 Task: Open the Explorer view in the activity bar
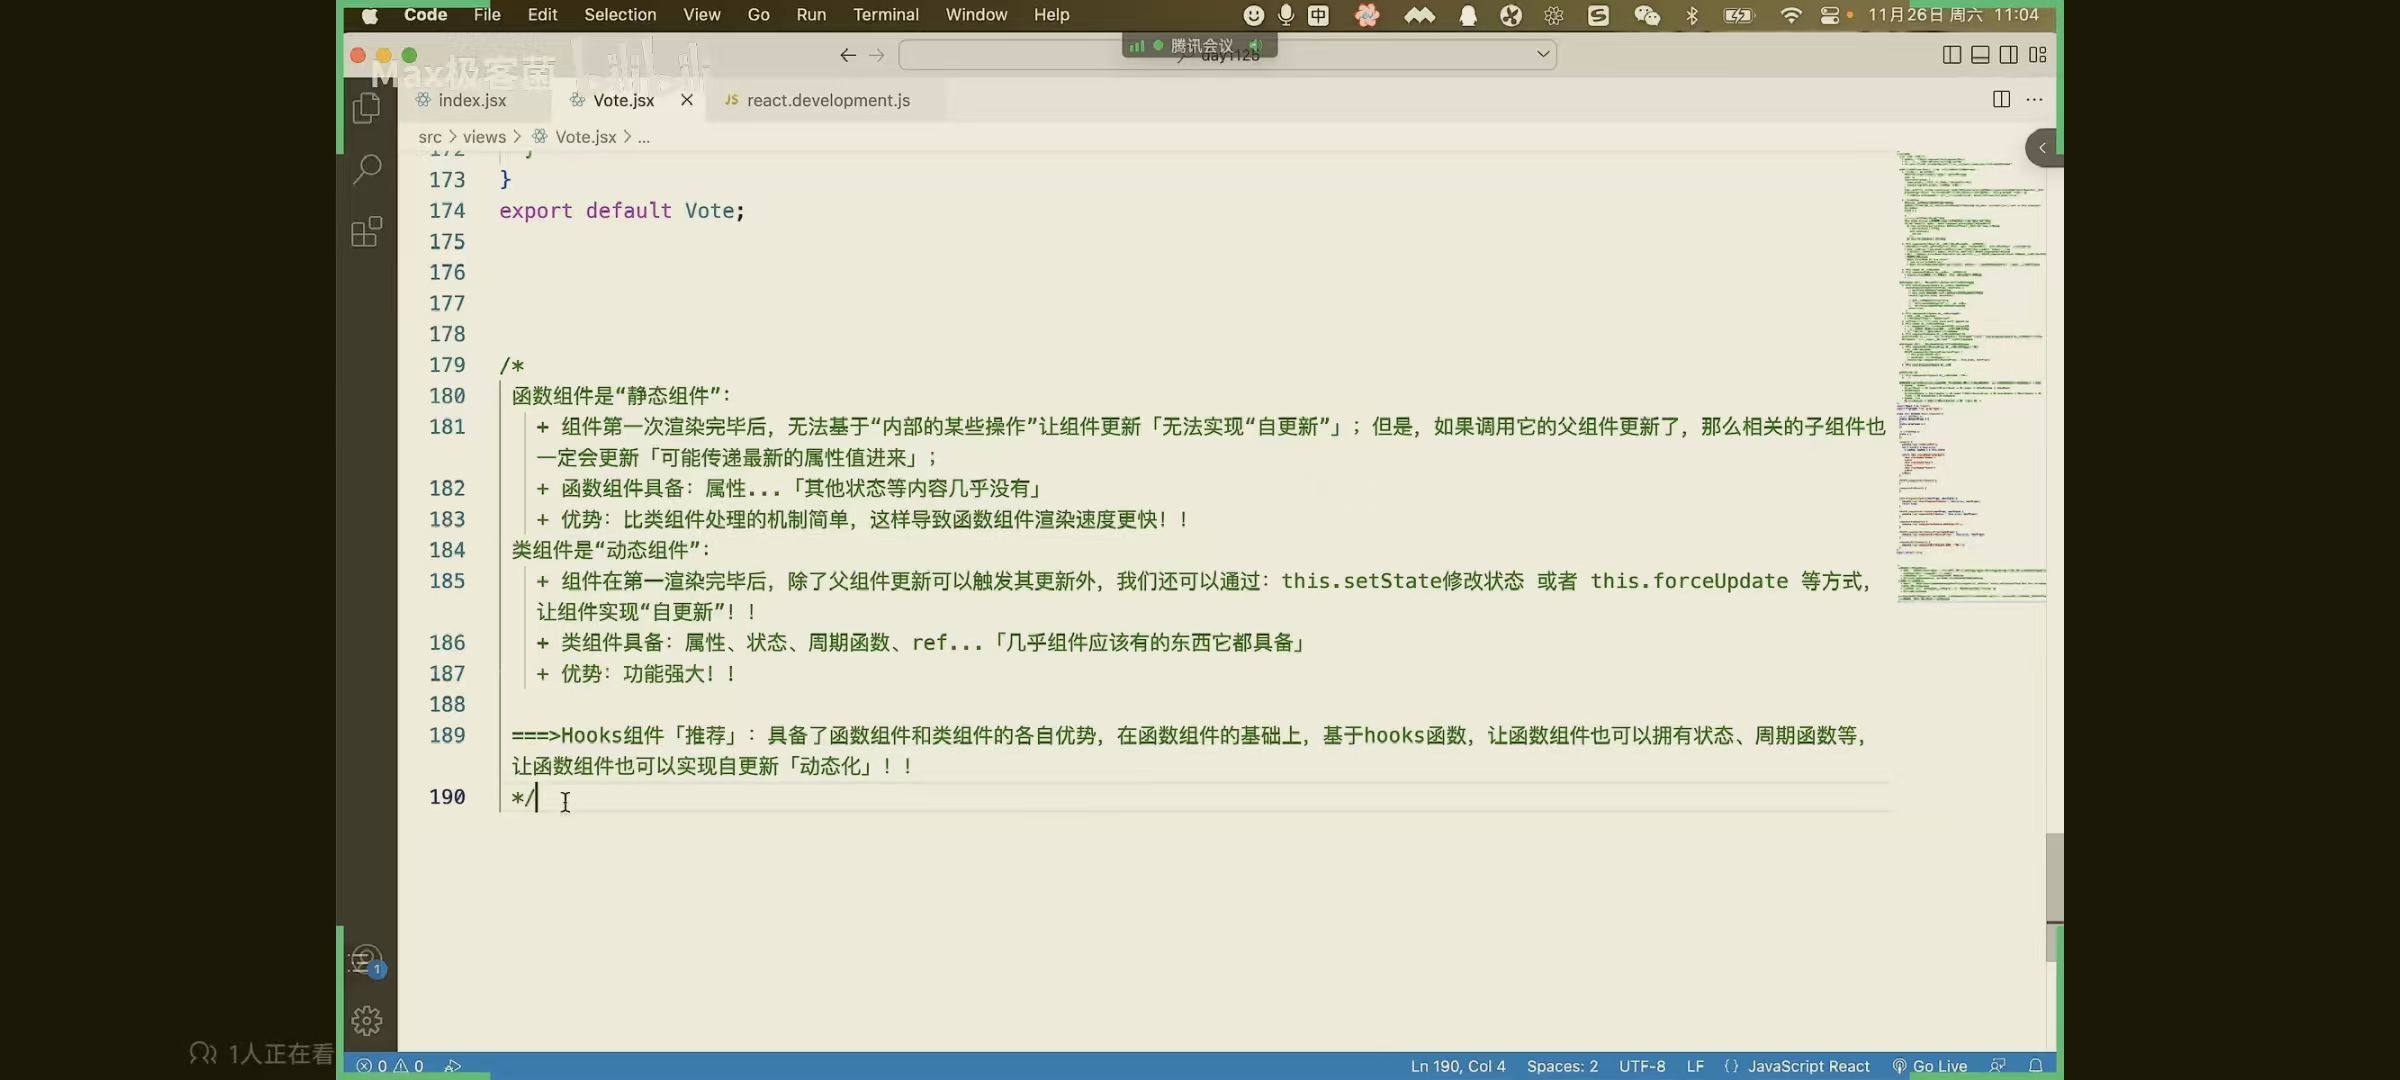[x=367, y=108]
